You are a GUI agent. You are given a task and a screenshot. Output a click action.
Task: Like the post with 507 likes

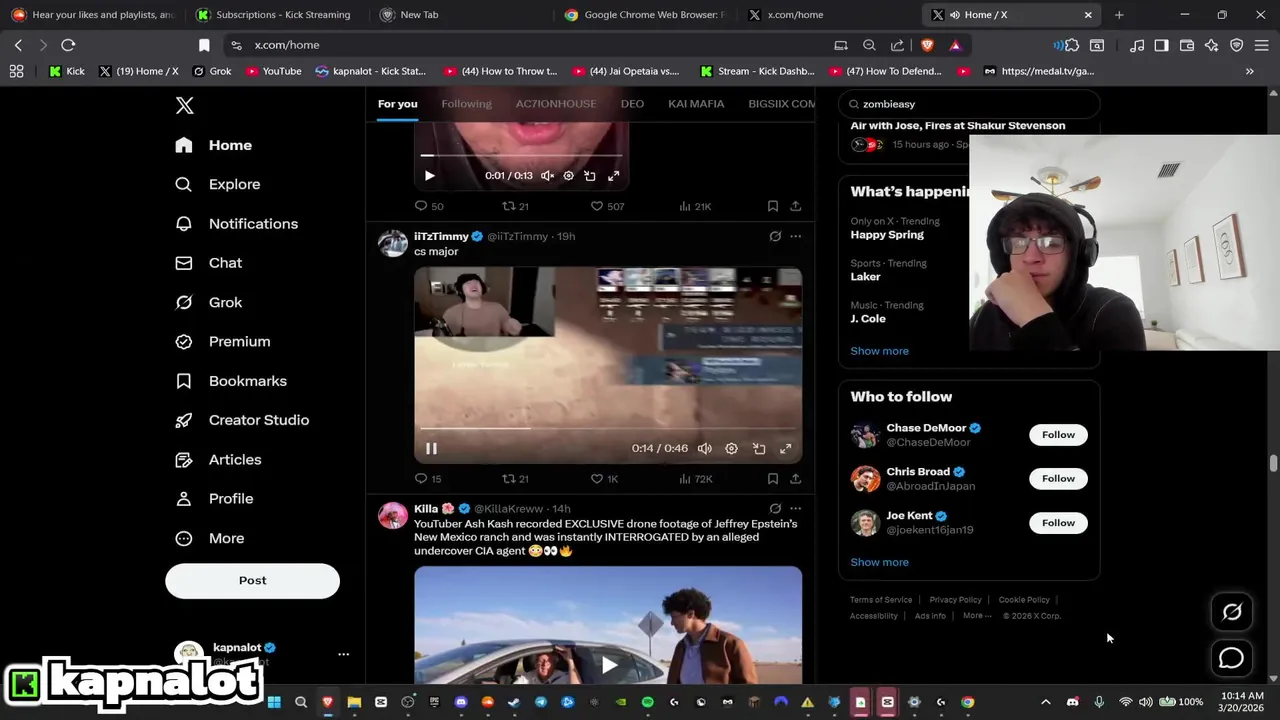click(x=607, y=206)
